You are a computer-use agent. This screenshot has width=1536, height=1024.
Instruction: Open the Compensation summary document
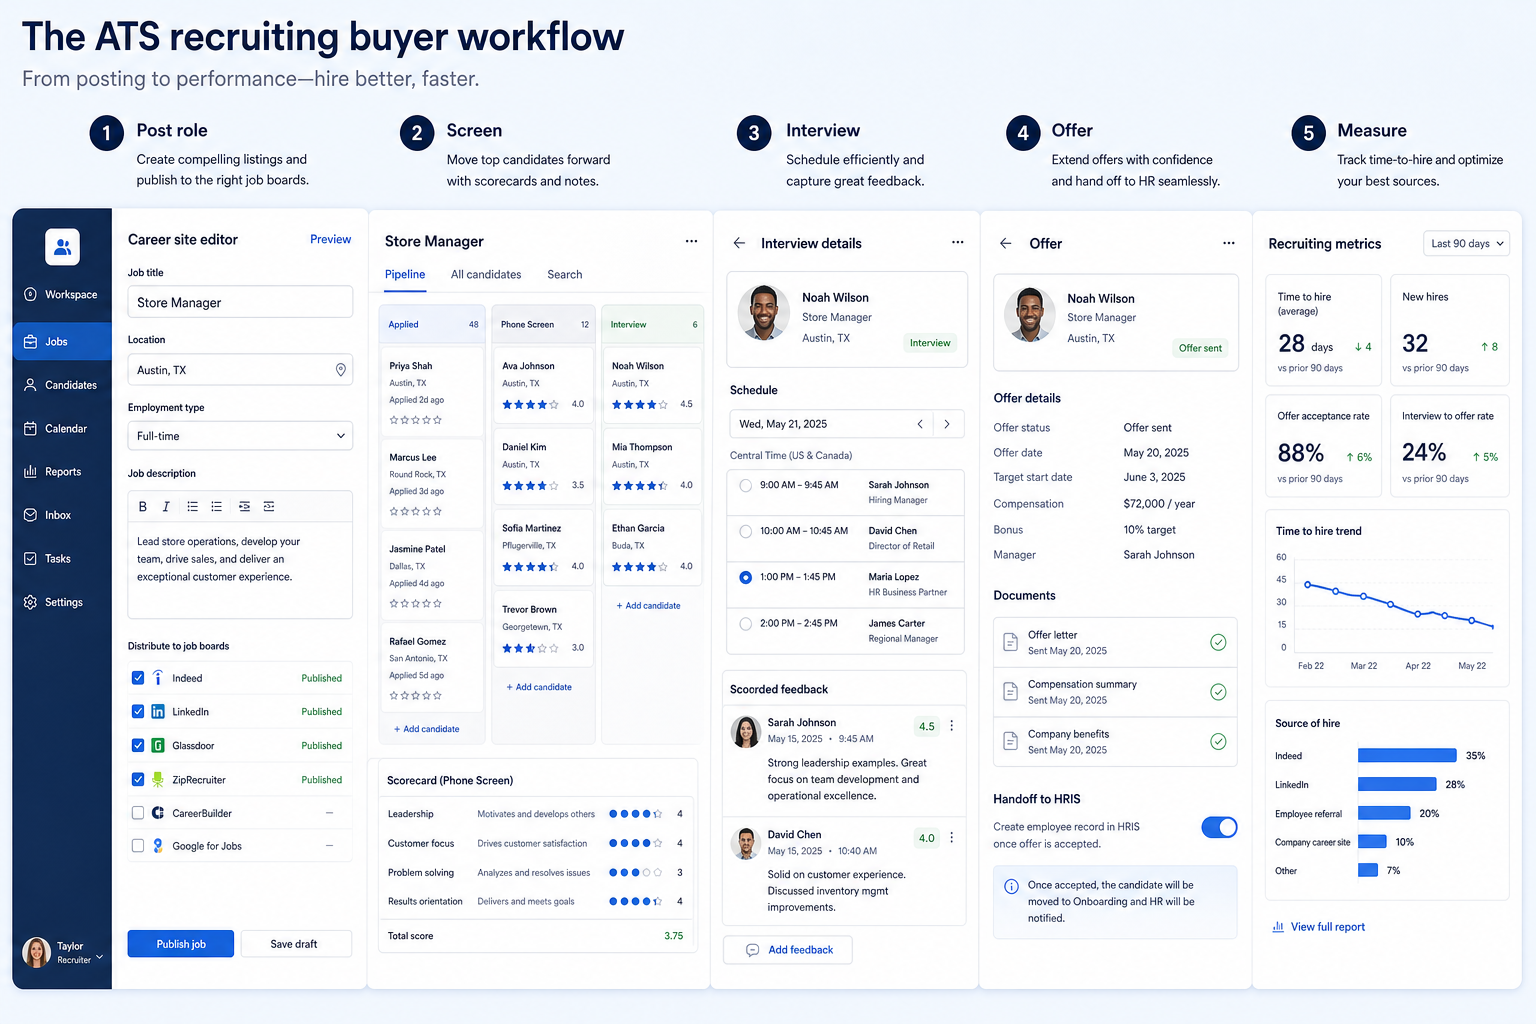tap(1115, 692)
